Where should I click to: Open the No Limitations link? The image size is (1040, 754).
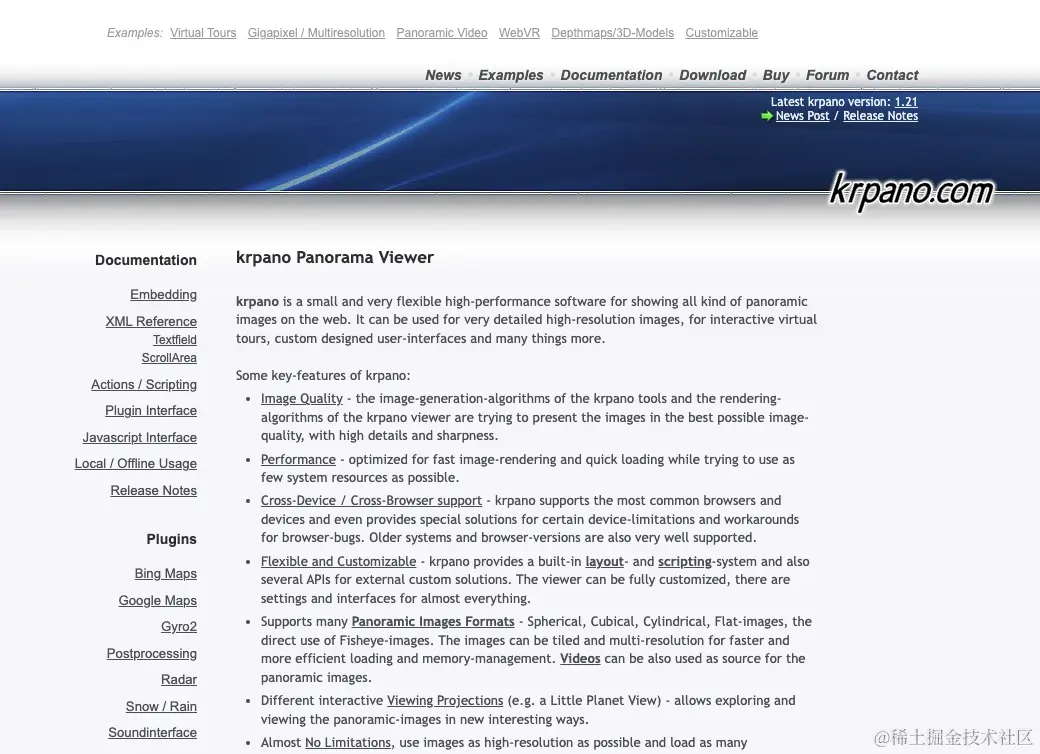(x=348, y=743)
